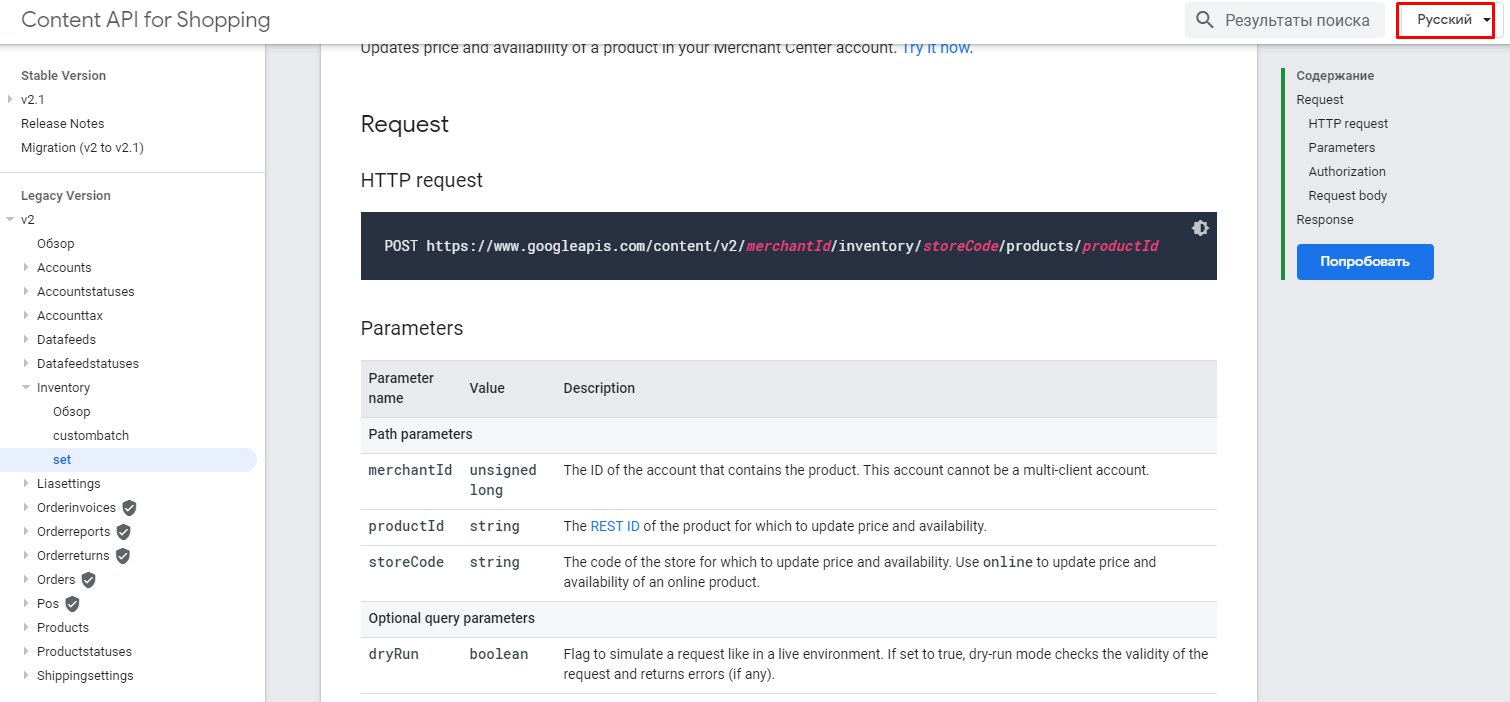Open the Accounts item in sidebar
Viewport: 1510px width, 702px height.
pos(64,268)
